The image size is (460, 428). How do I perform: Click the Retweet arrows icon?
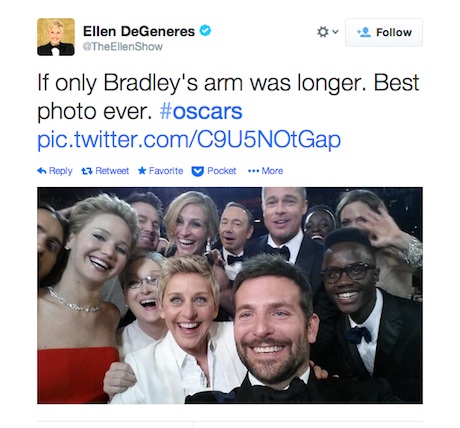tap(87, 171)
